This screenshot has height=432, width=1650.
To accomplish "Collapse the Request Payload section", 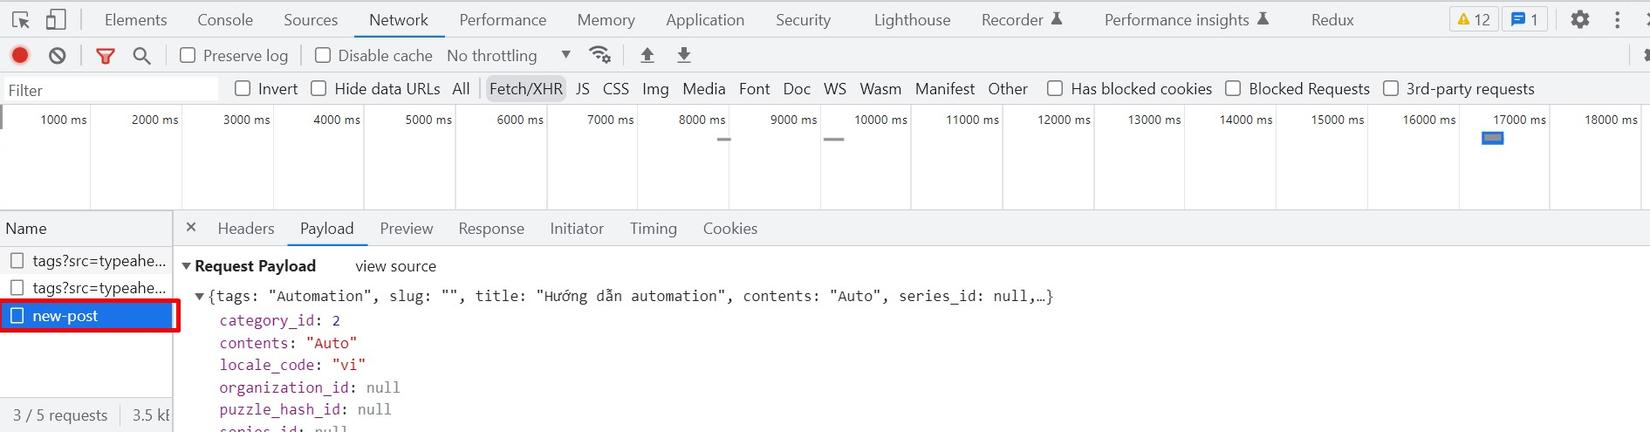I will (187, 266).
